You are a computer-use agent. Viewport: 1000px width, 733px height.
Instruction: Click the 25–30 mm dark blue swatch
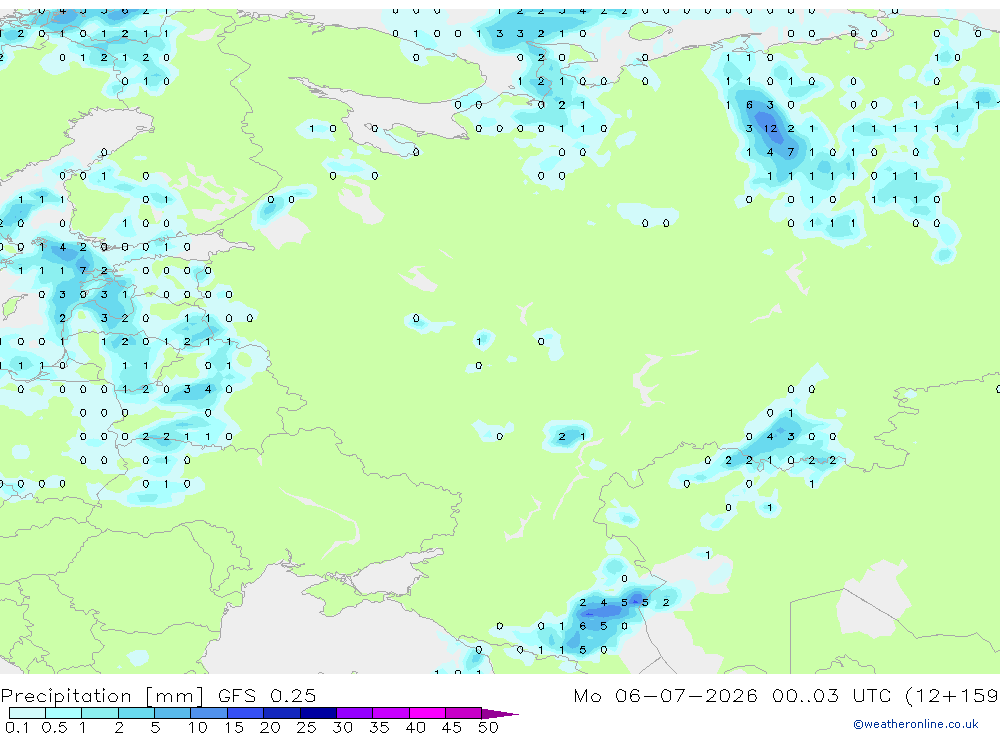point(318,713)
